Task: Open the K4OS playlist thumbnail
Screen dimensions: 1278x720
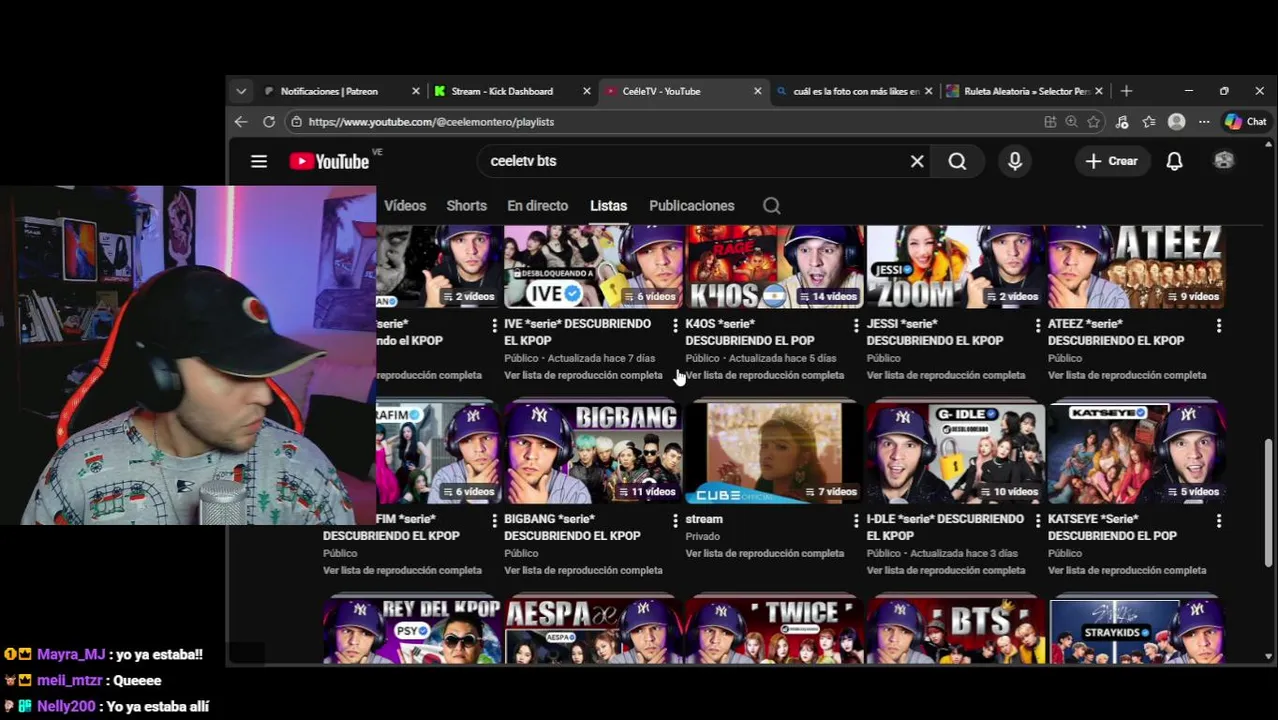Action: (775, 267)
